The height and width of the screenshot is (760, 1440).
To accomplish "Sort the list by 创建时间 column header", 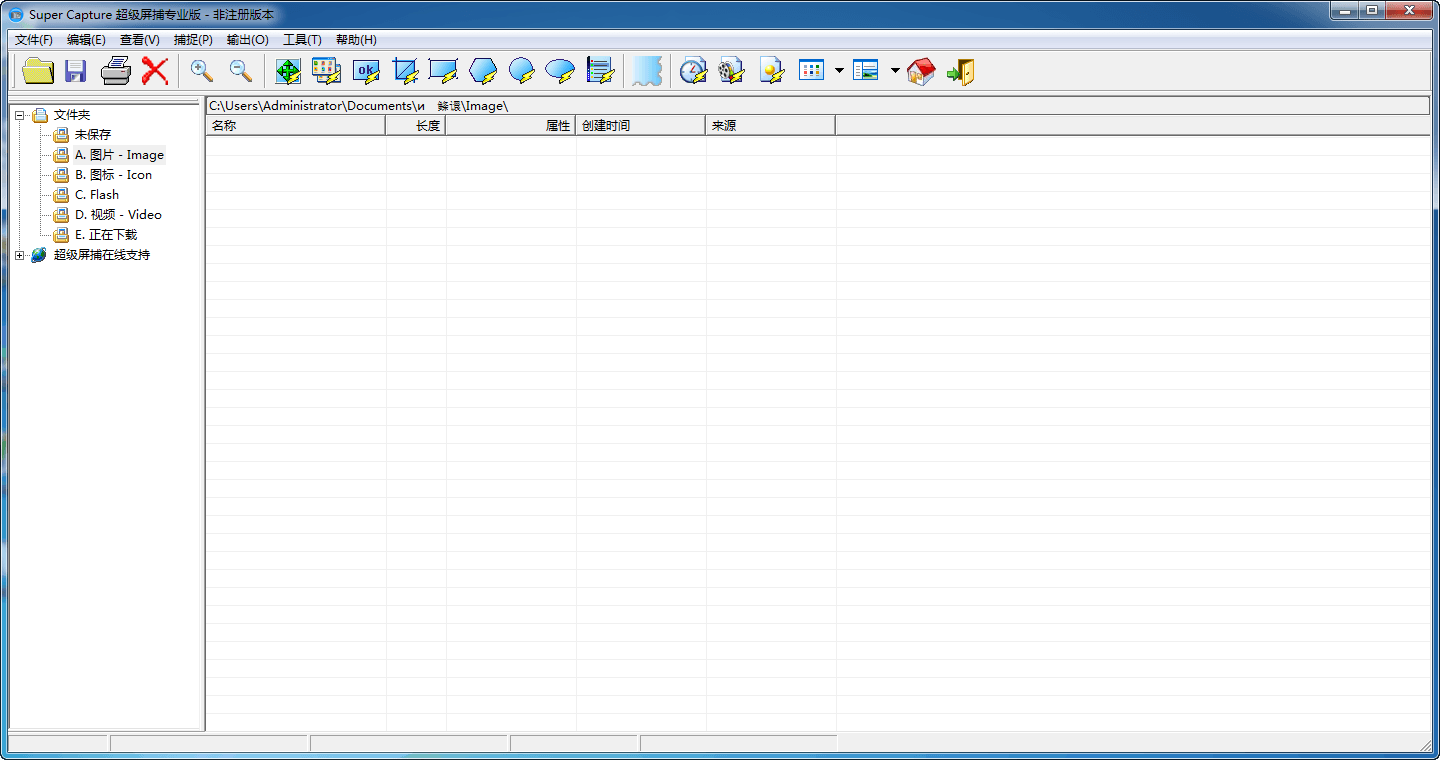I will (640, 126).
